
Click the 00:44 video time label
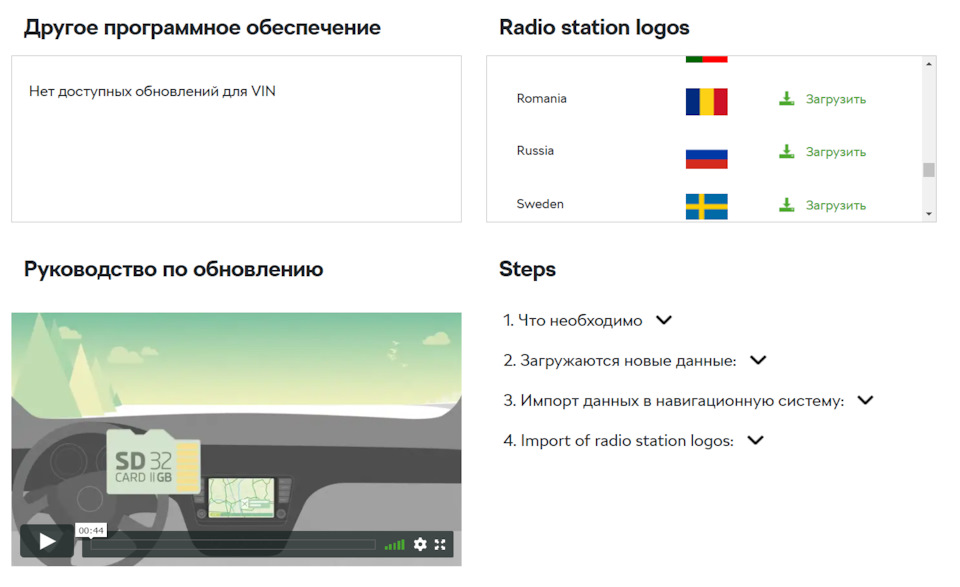(91, 530)
